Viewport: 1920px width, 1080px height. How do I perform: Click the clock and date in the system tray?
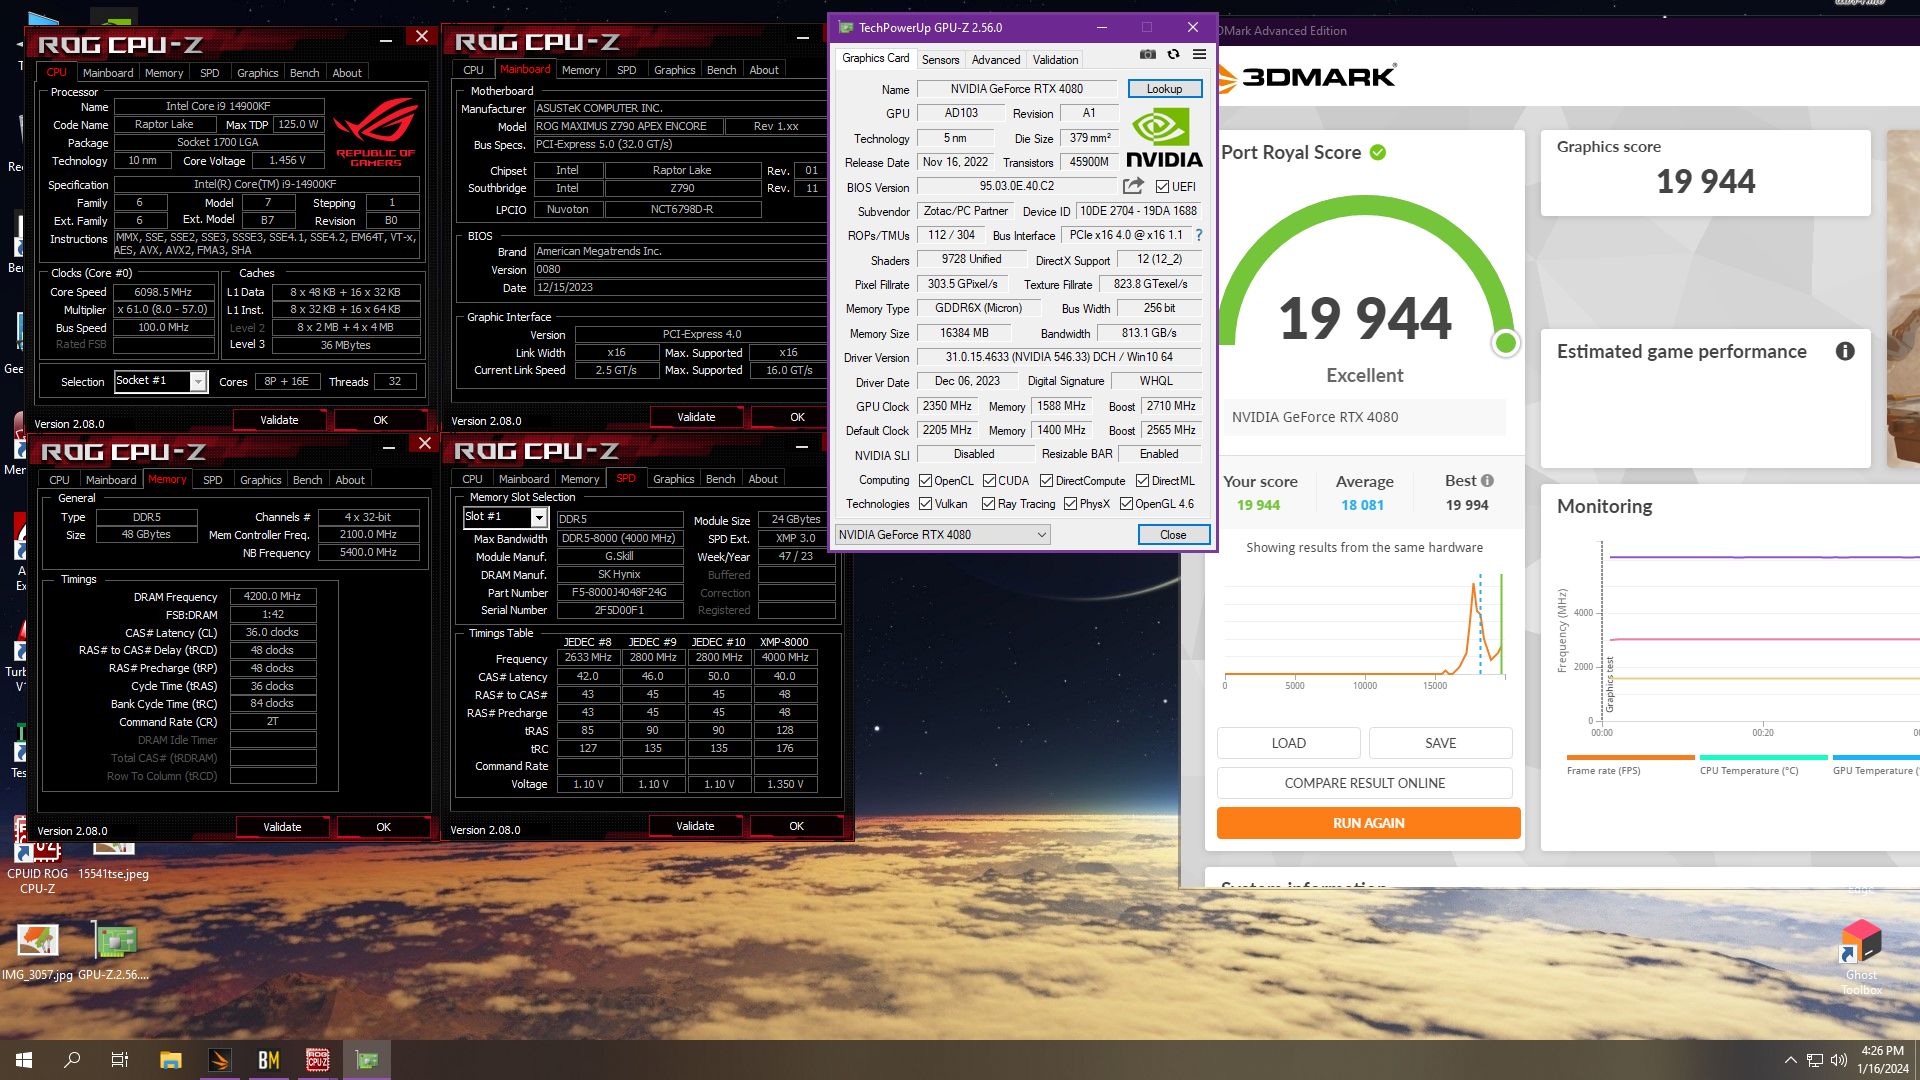[1882, 1060]
